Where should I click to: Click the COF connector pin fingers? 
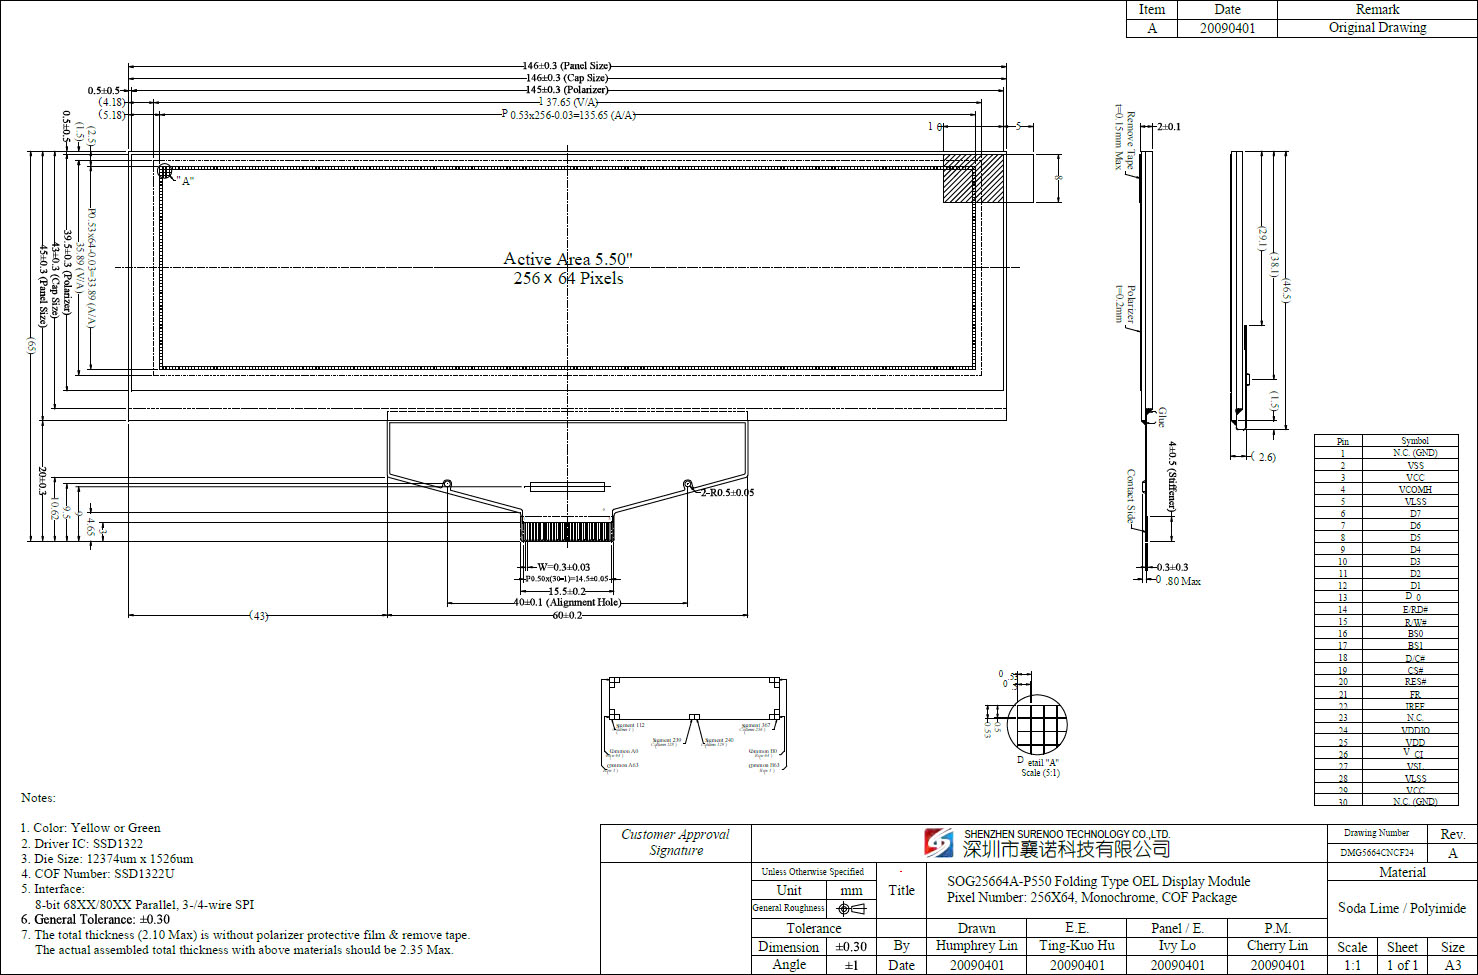click(x=567, y=531)
